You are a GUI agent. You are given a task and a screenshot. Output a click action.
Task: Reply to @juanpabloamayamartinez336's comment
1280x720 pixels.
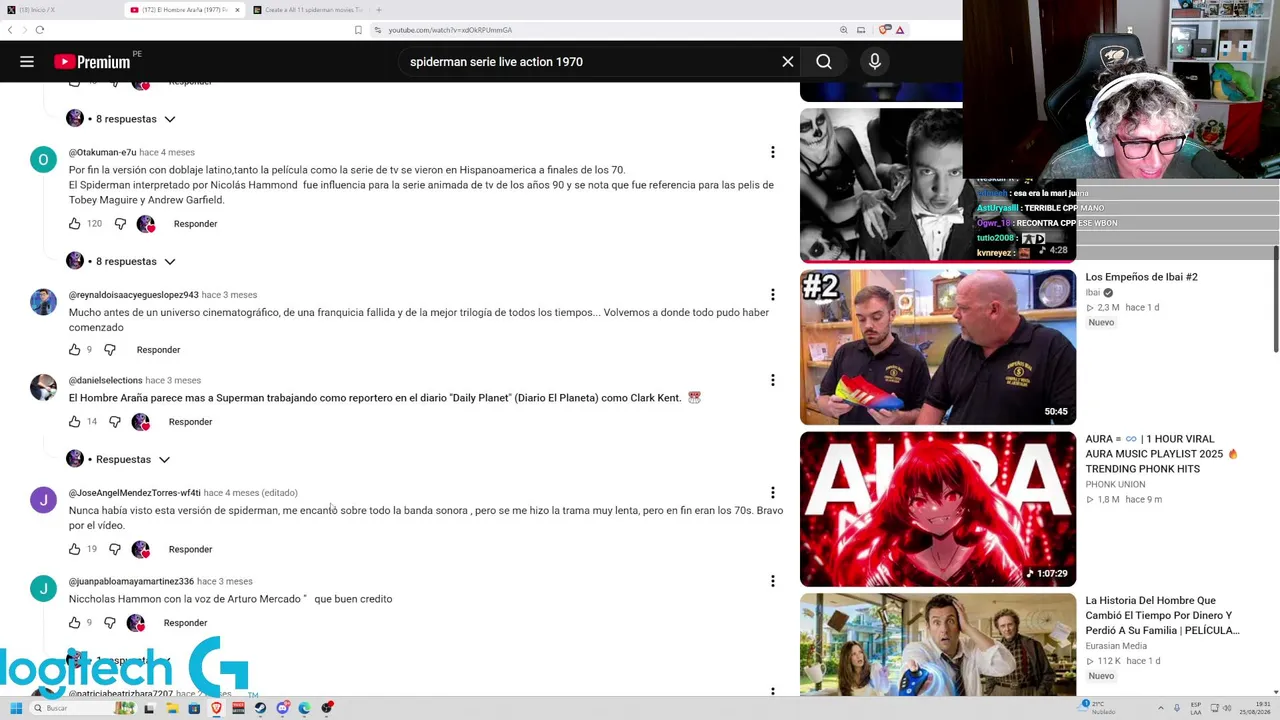pos(185,623)
